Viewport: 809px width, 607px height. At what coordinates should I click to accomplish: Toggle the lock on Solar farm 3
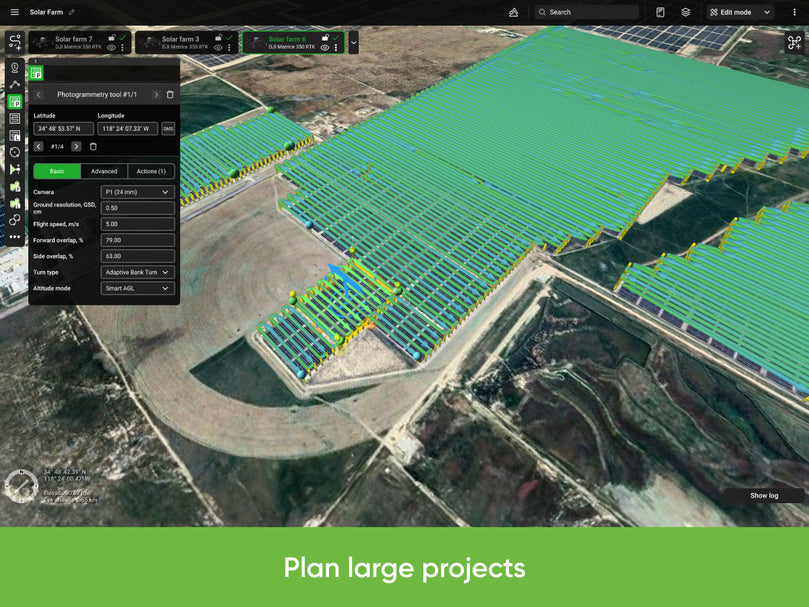click(219, 37)
